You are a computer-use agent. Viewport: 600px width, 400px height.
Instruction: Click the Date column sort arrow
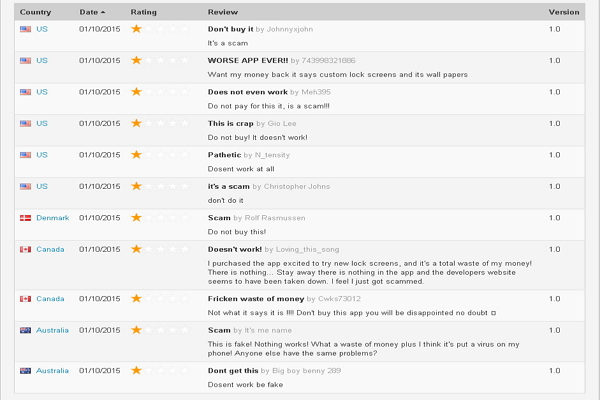tap(103, 12)
